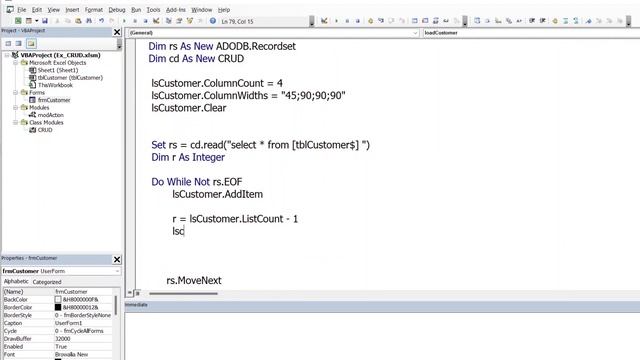Open the Locals Window icon
The height and width of the screenshot is (360, 640).
[414, 21]
